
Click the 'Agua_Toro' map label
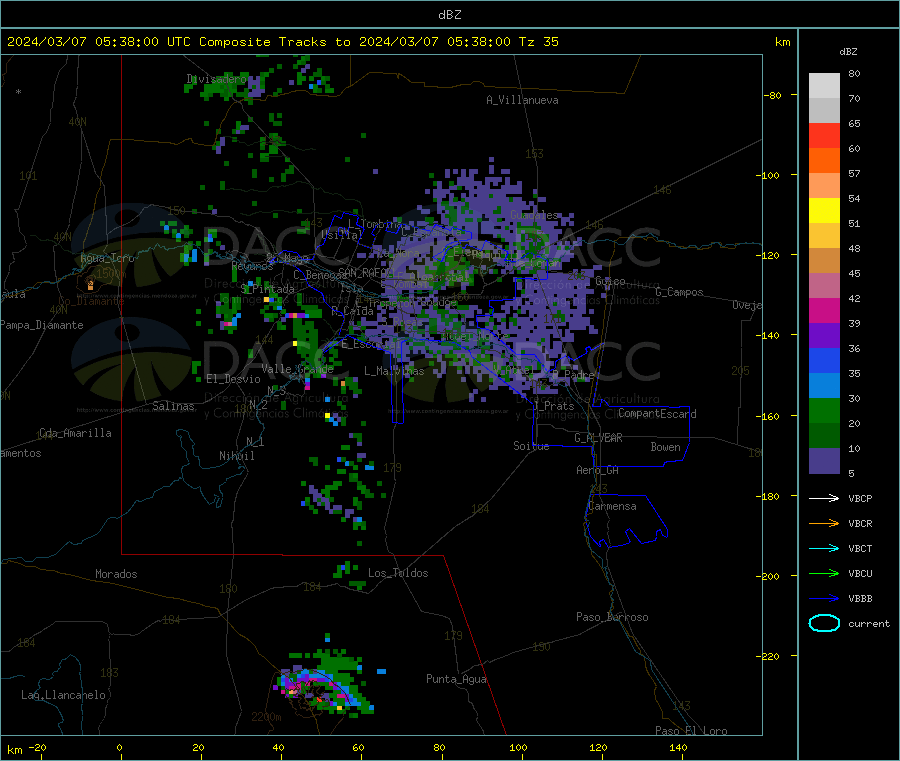(x=107, y=258)
